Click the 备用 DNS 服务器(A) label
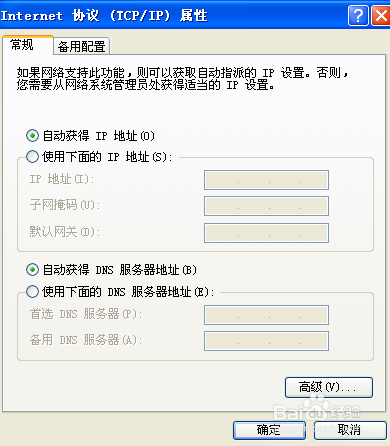The height and width of the screenshot is (446, 390). point(86,340)
